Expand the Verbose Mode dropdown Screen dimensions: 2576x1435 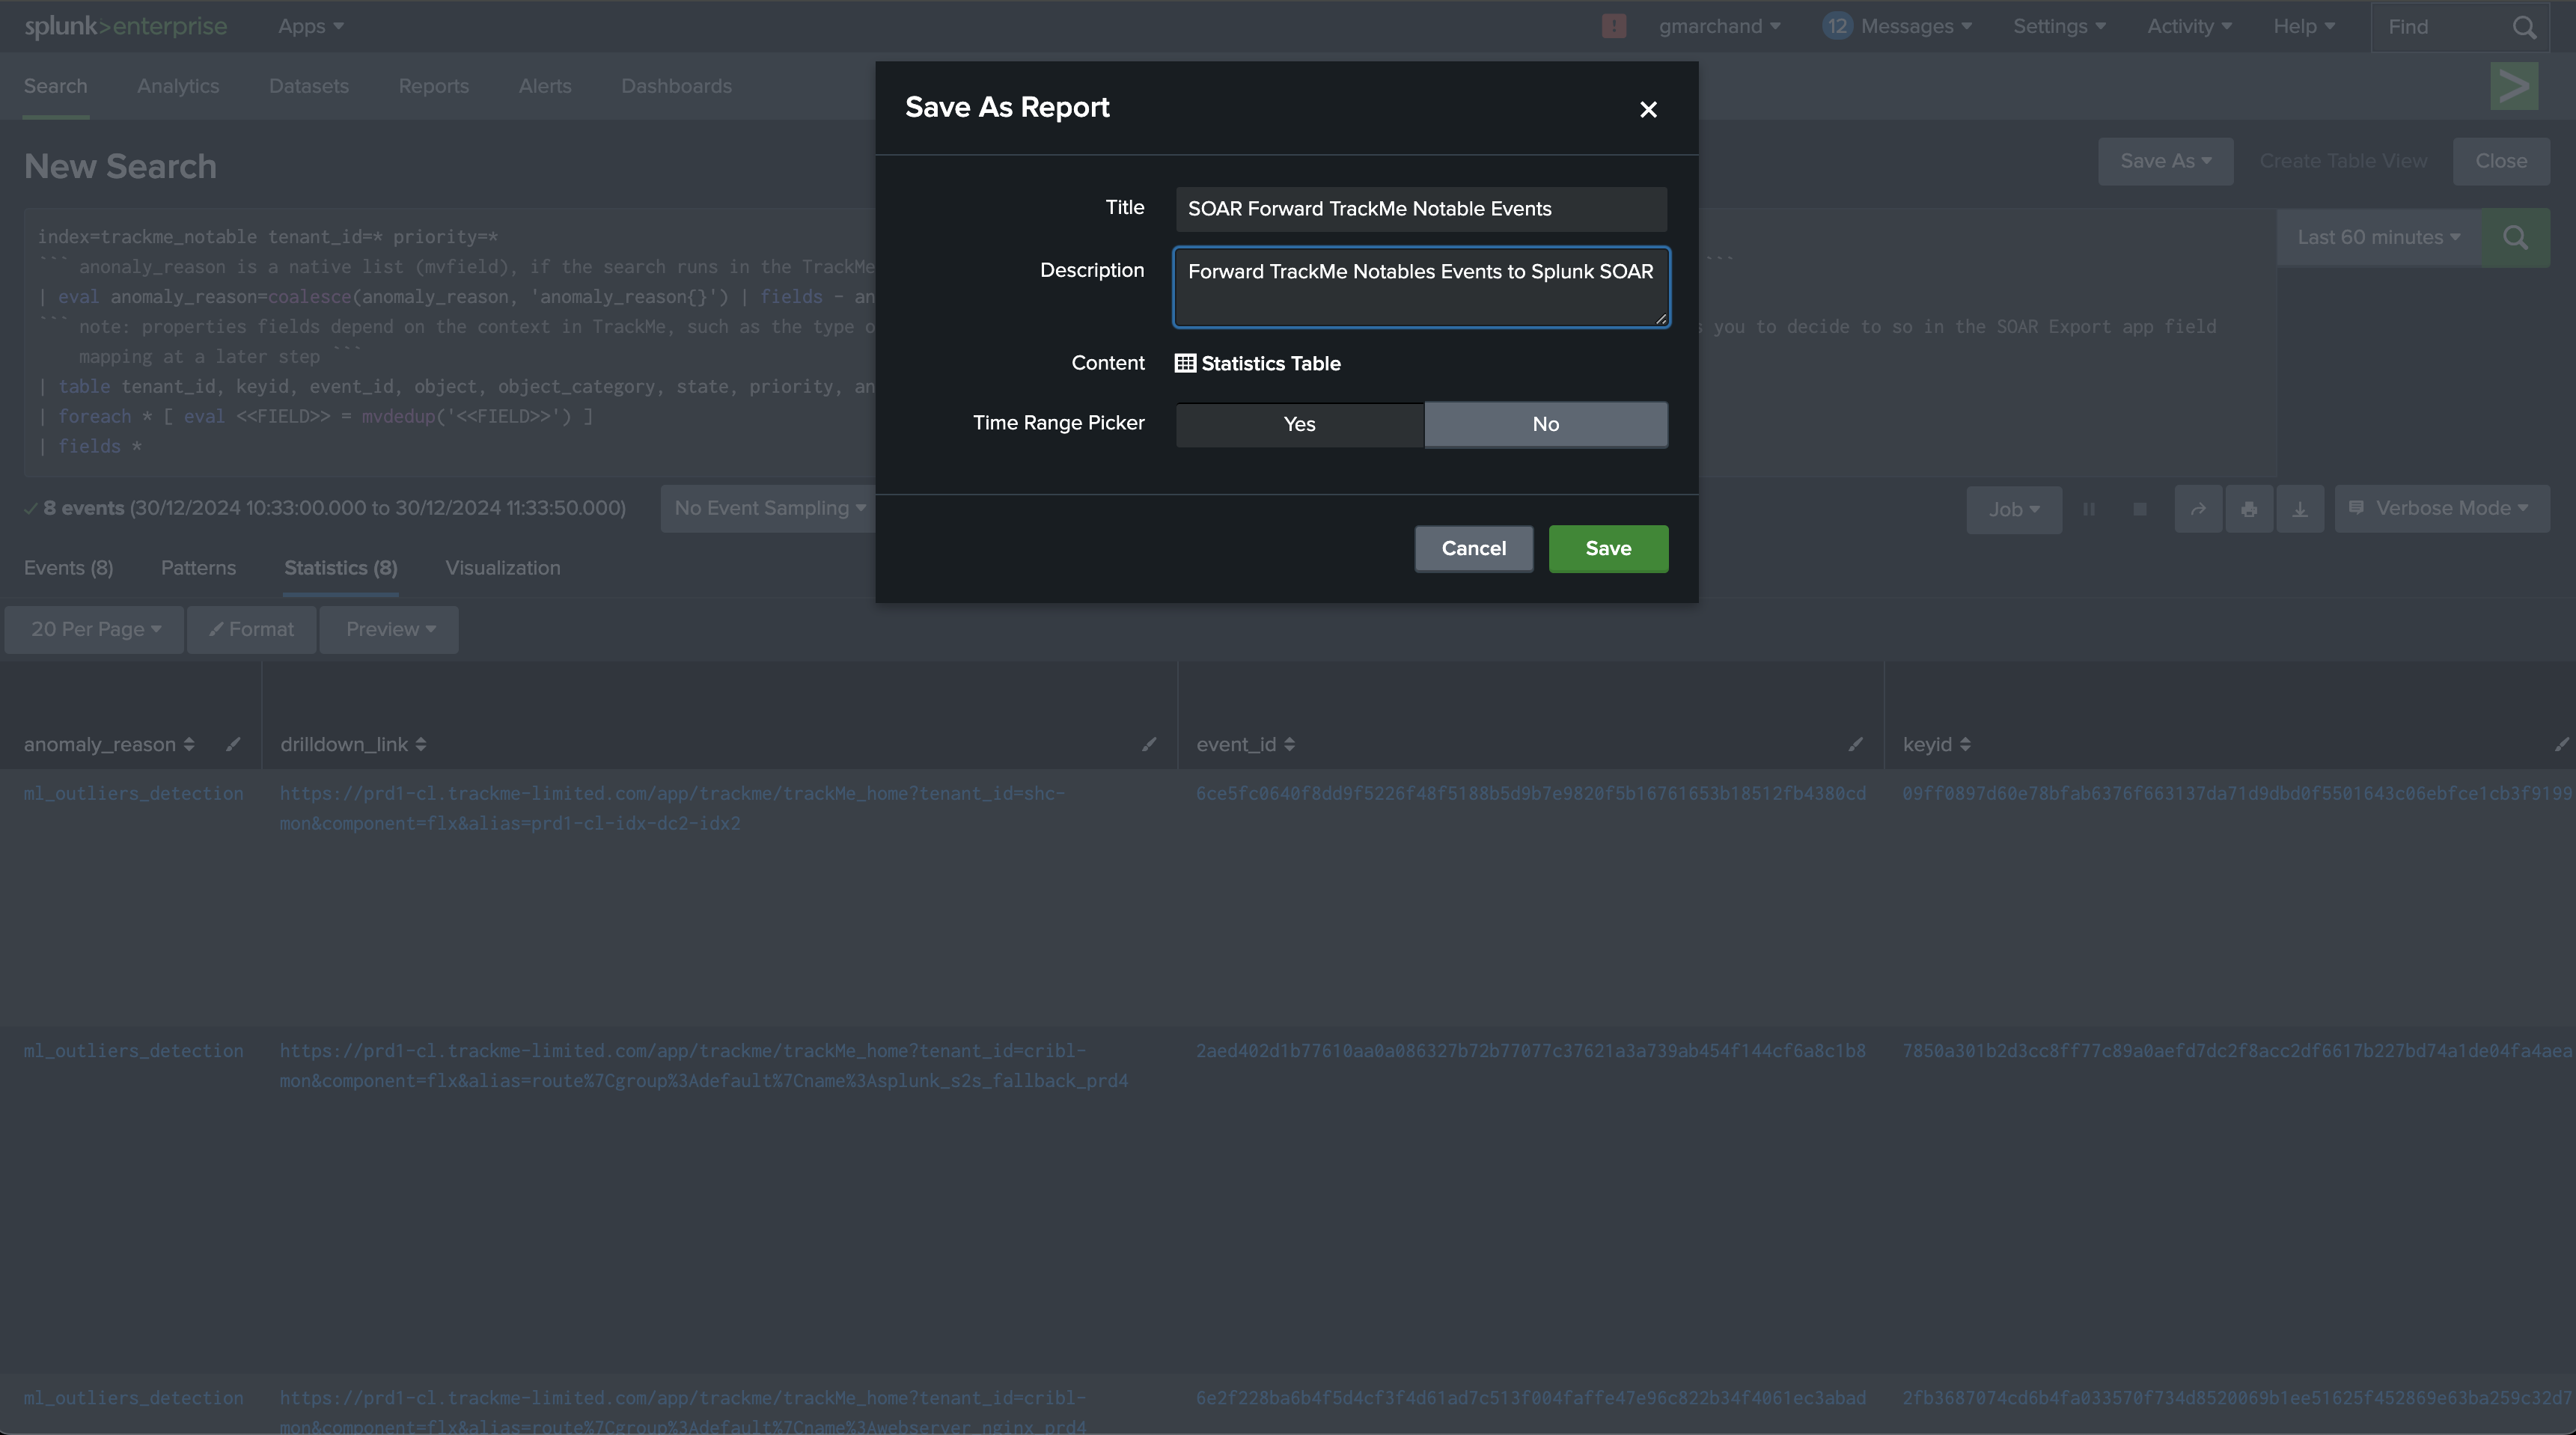(x=2441, y=509)
